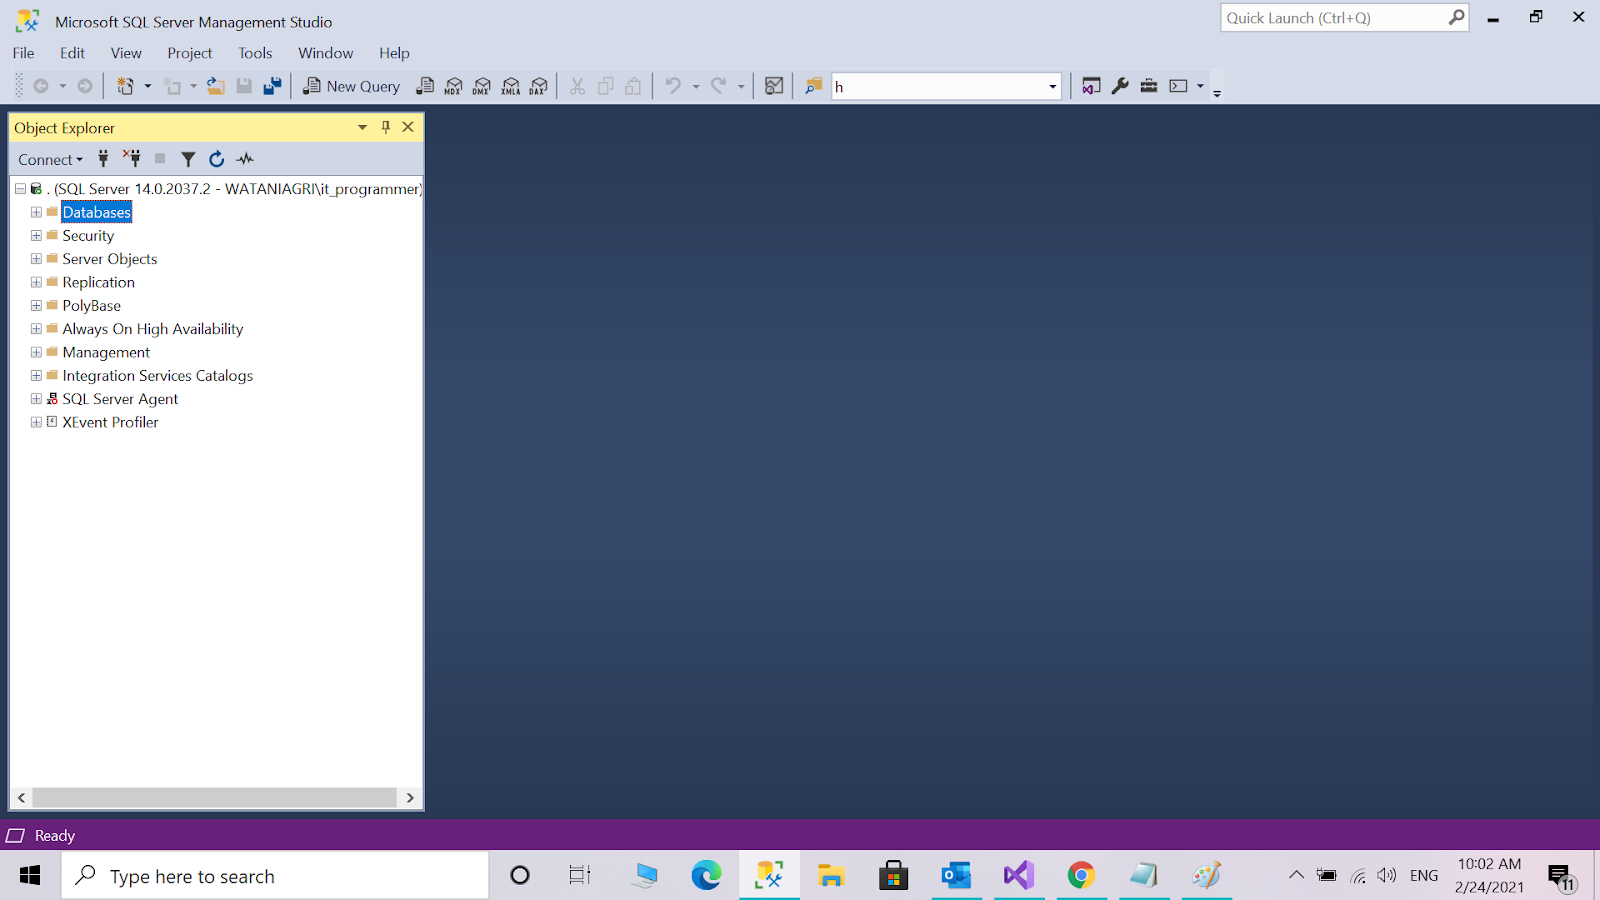This screenshot has width=1600, height=900.
Task: Click the find text box containing h
Action: click(938, 87)
